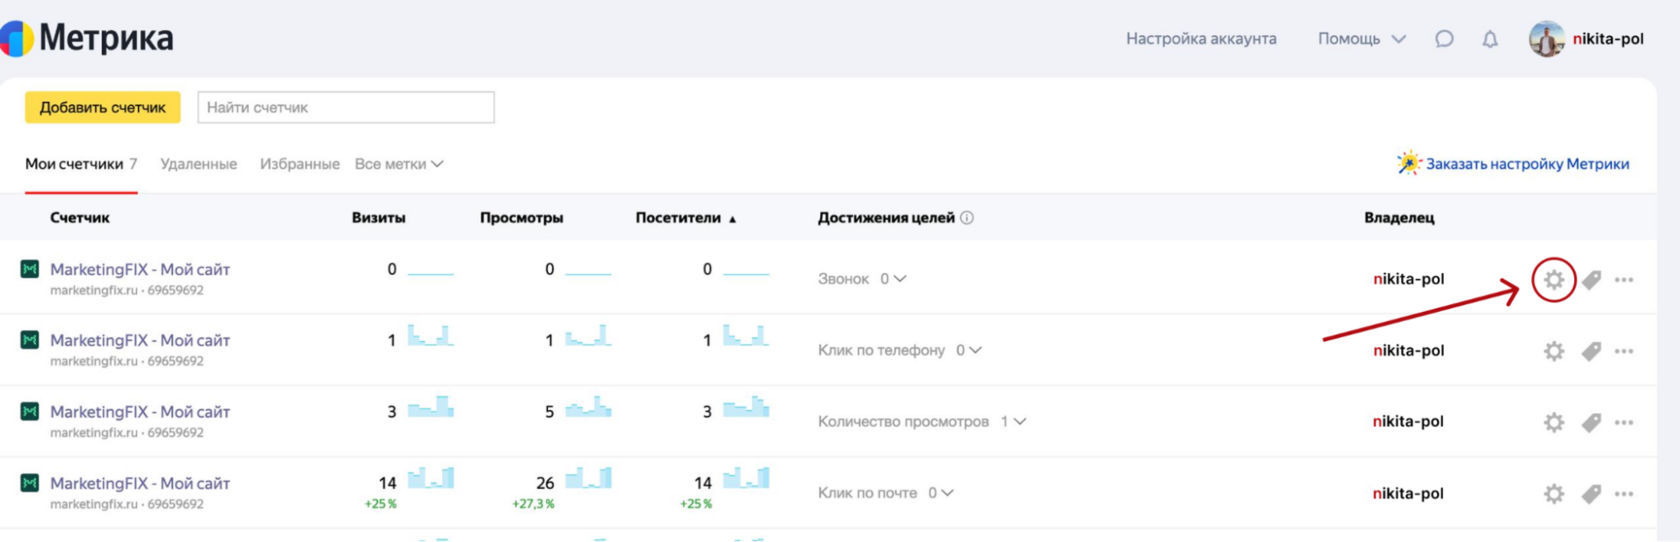Click the Счетчик column header
The width and height of the screenshot is (1680, 542).
tap(80, 218)
